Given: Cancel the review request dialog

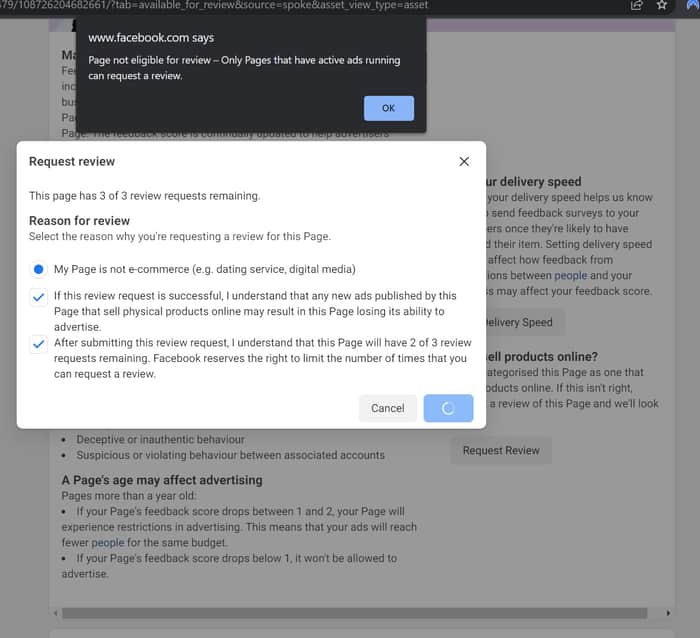Looking at the screenshot, I should click(x=388, y=408).
